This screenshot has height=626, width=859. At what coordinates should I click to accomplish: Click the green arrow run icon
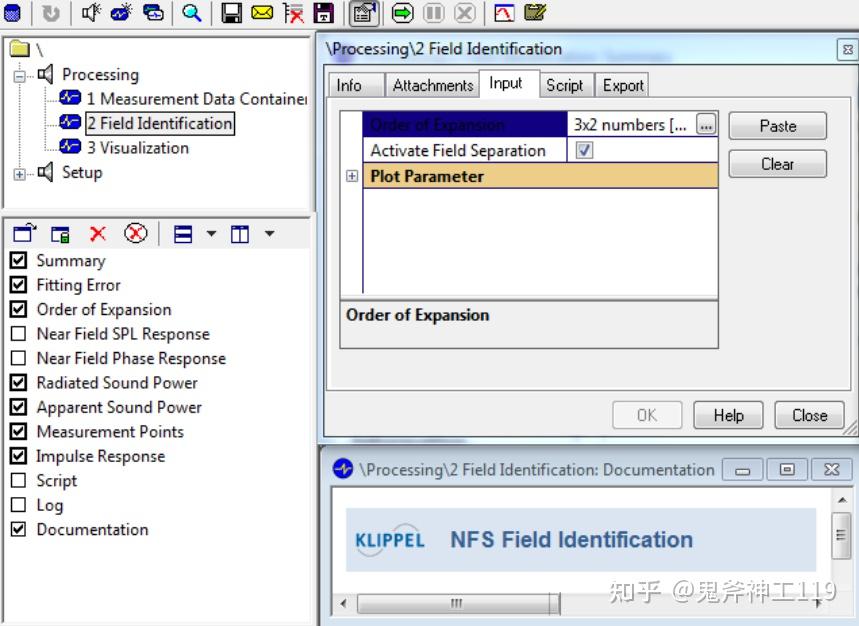click(403, 13)
